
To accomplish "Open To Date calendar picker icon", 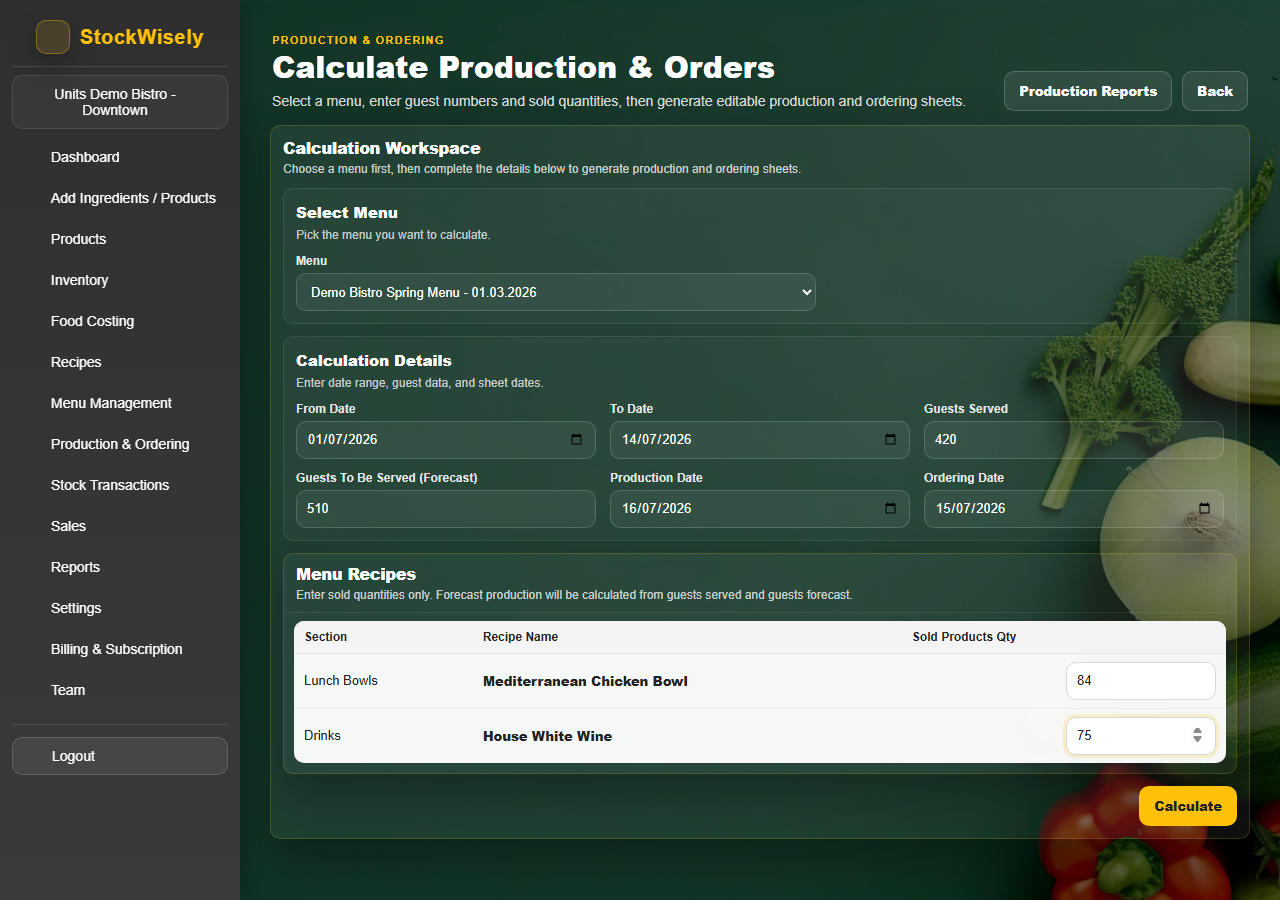I will [x=890, y=440].
